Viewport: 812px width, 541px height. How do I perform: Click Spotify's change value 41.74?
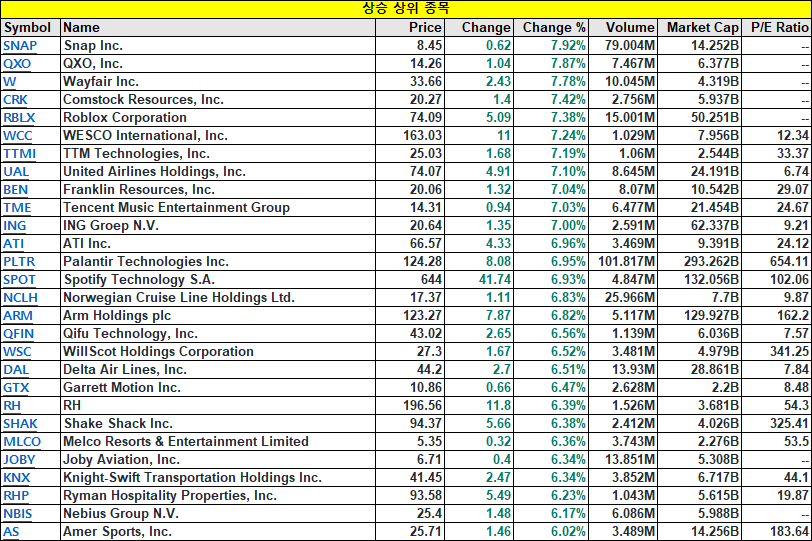pyautogui.click(x=479, y=280)
